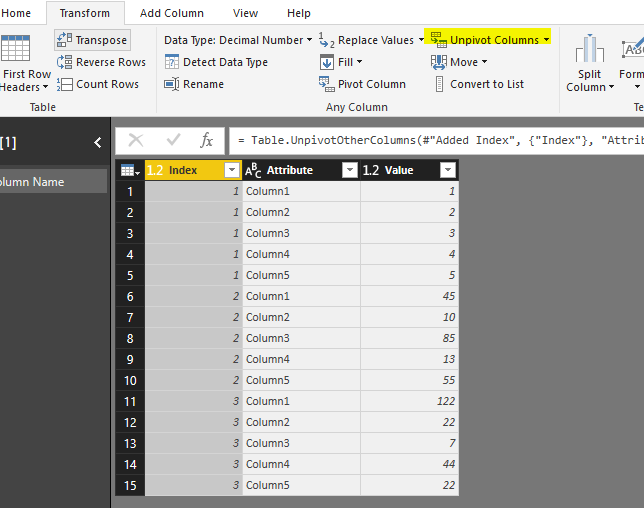Click Value cell containing 44
This screenshot has height=508, width=644.
pos(409,464)
